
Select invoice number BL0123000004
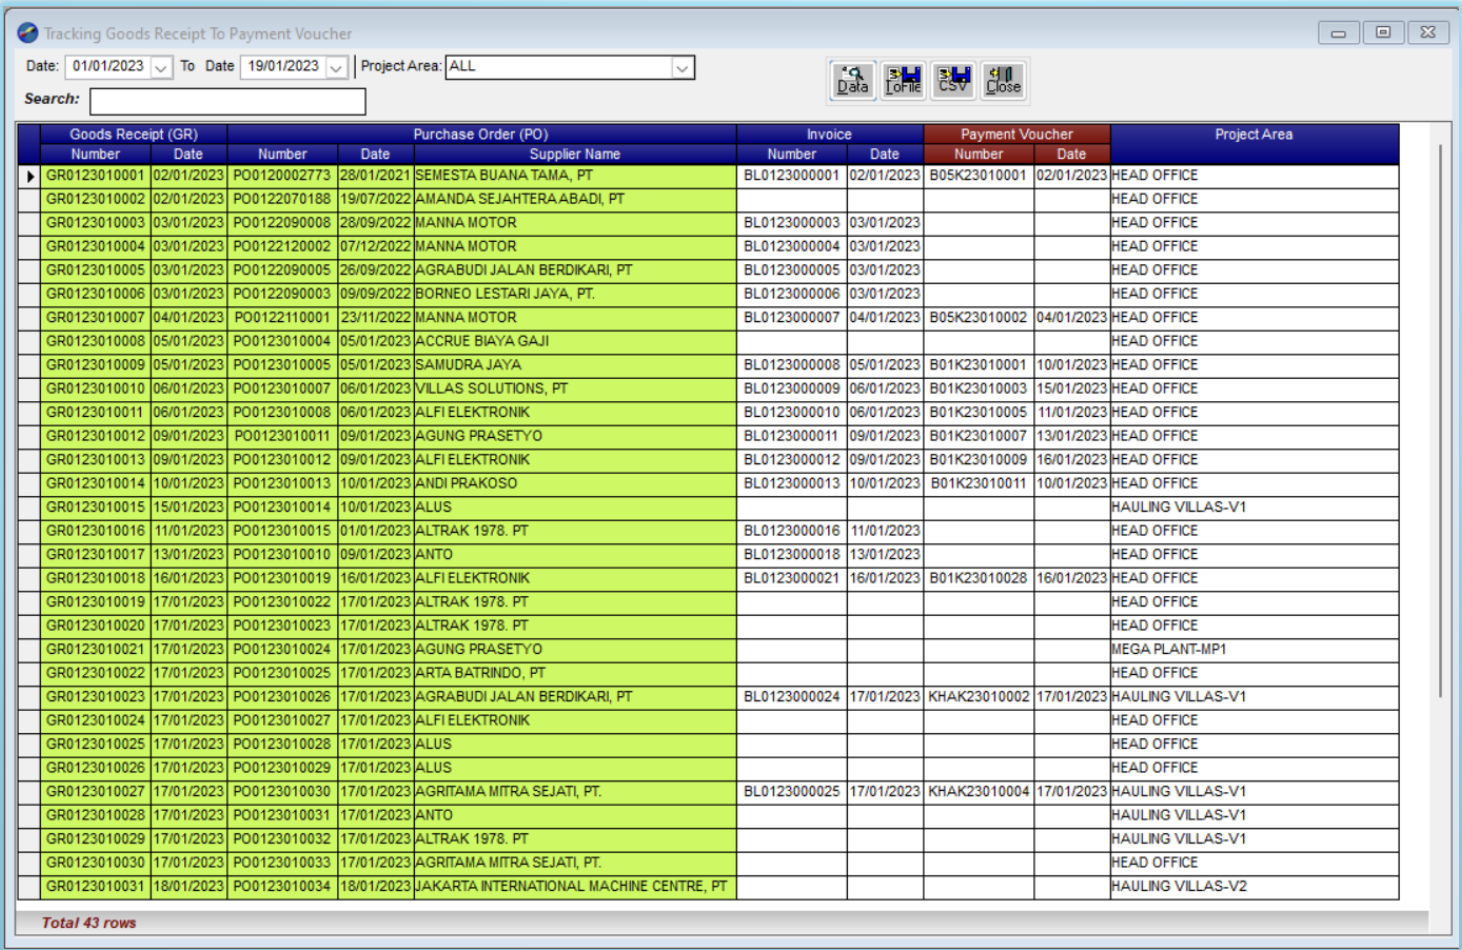[792, 246]
